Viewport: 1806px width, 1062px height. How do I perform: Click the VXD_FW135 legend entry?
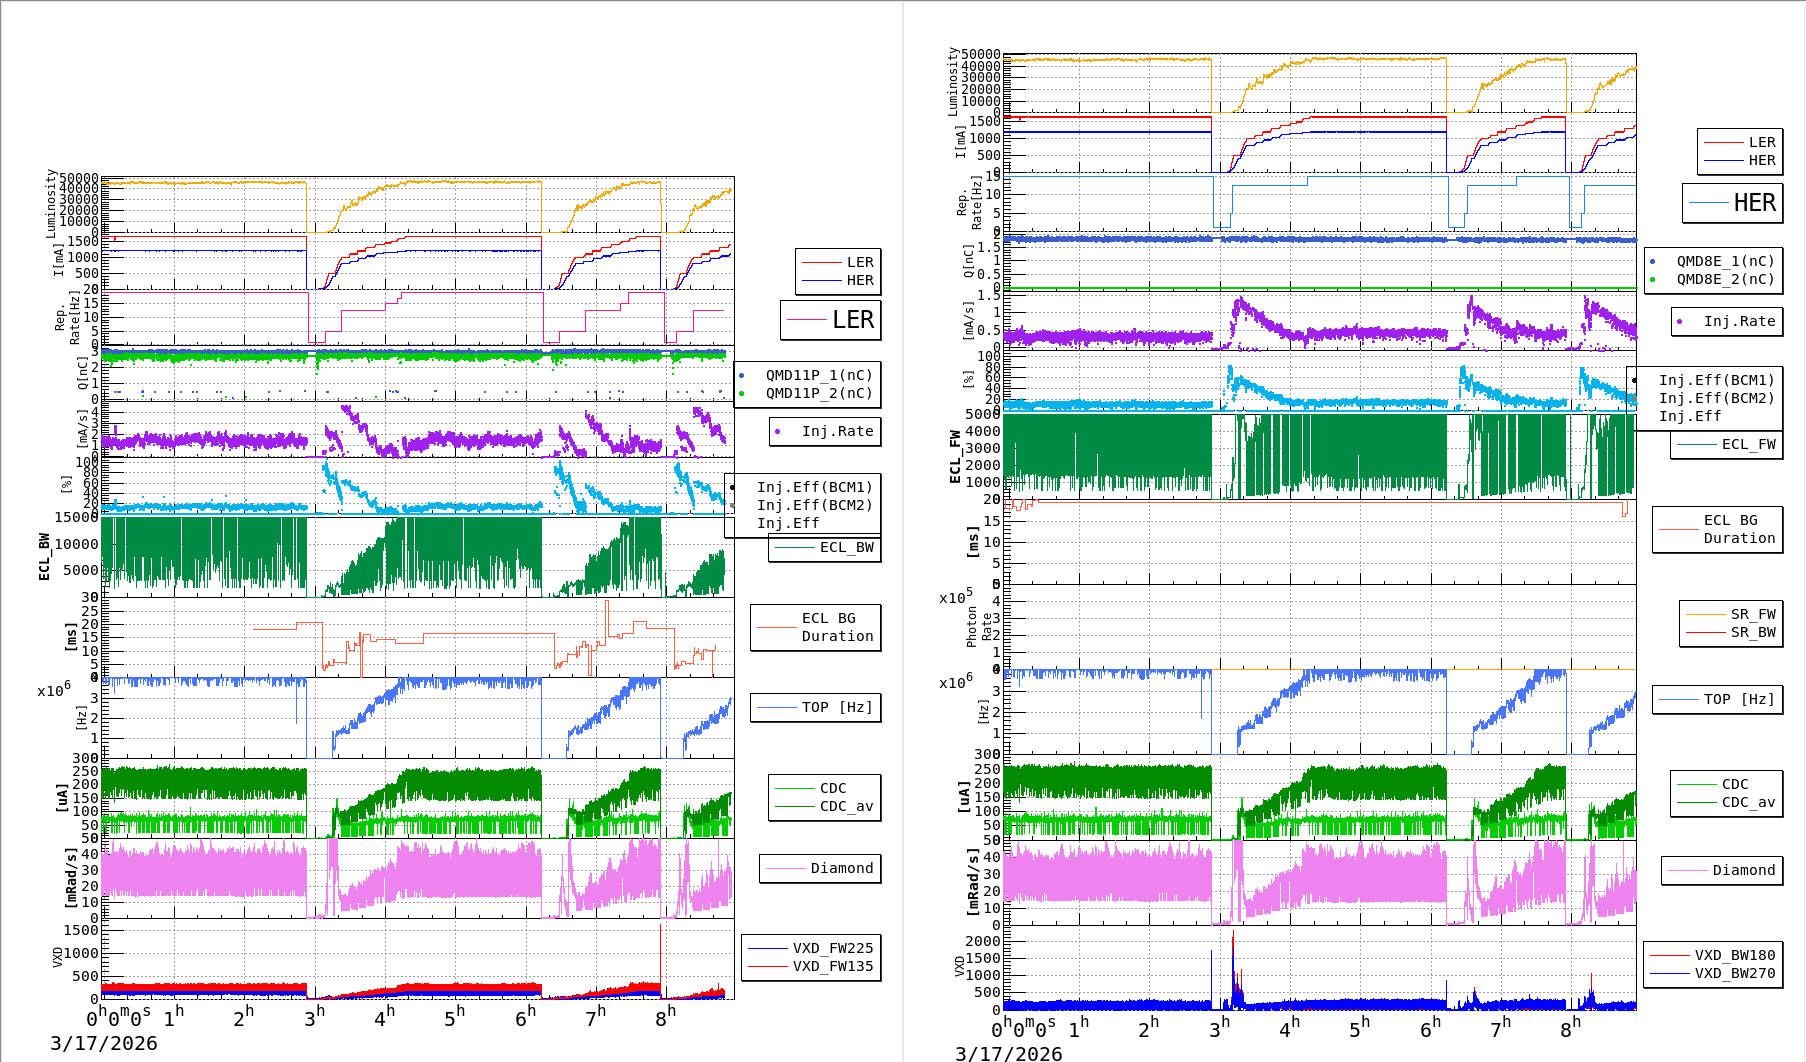point(812,966)
